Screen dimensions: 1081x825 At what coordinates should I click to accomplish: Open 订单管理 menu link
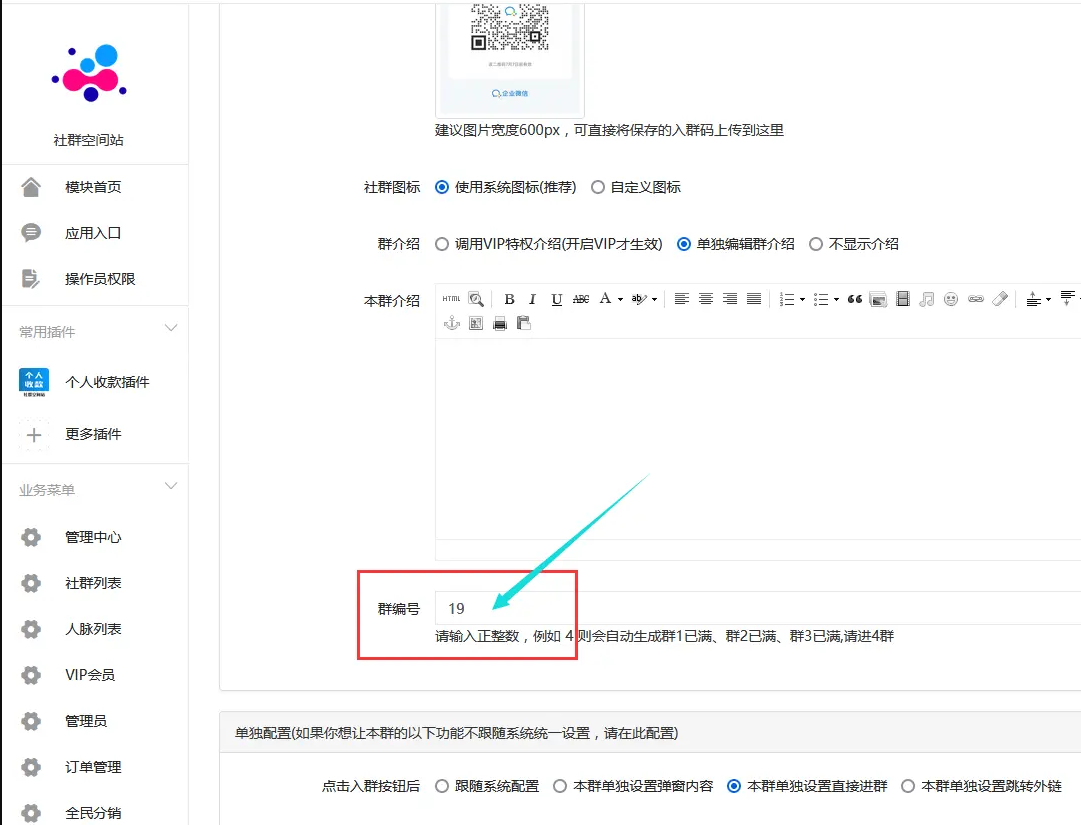click(95, 767)
